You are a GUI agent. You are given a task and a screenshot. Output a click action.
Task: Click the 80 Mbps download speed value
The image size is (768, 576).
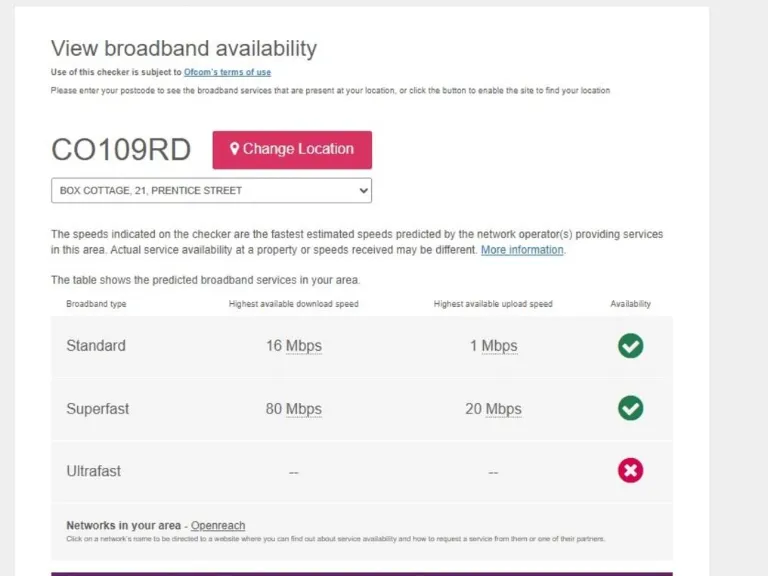293,409
